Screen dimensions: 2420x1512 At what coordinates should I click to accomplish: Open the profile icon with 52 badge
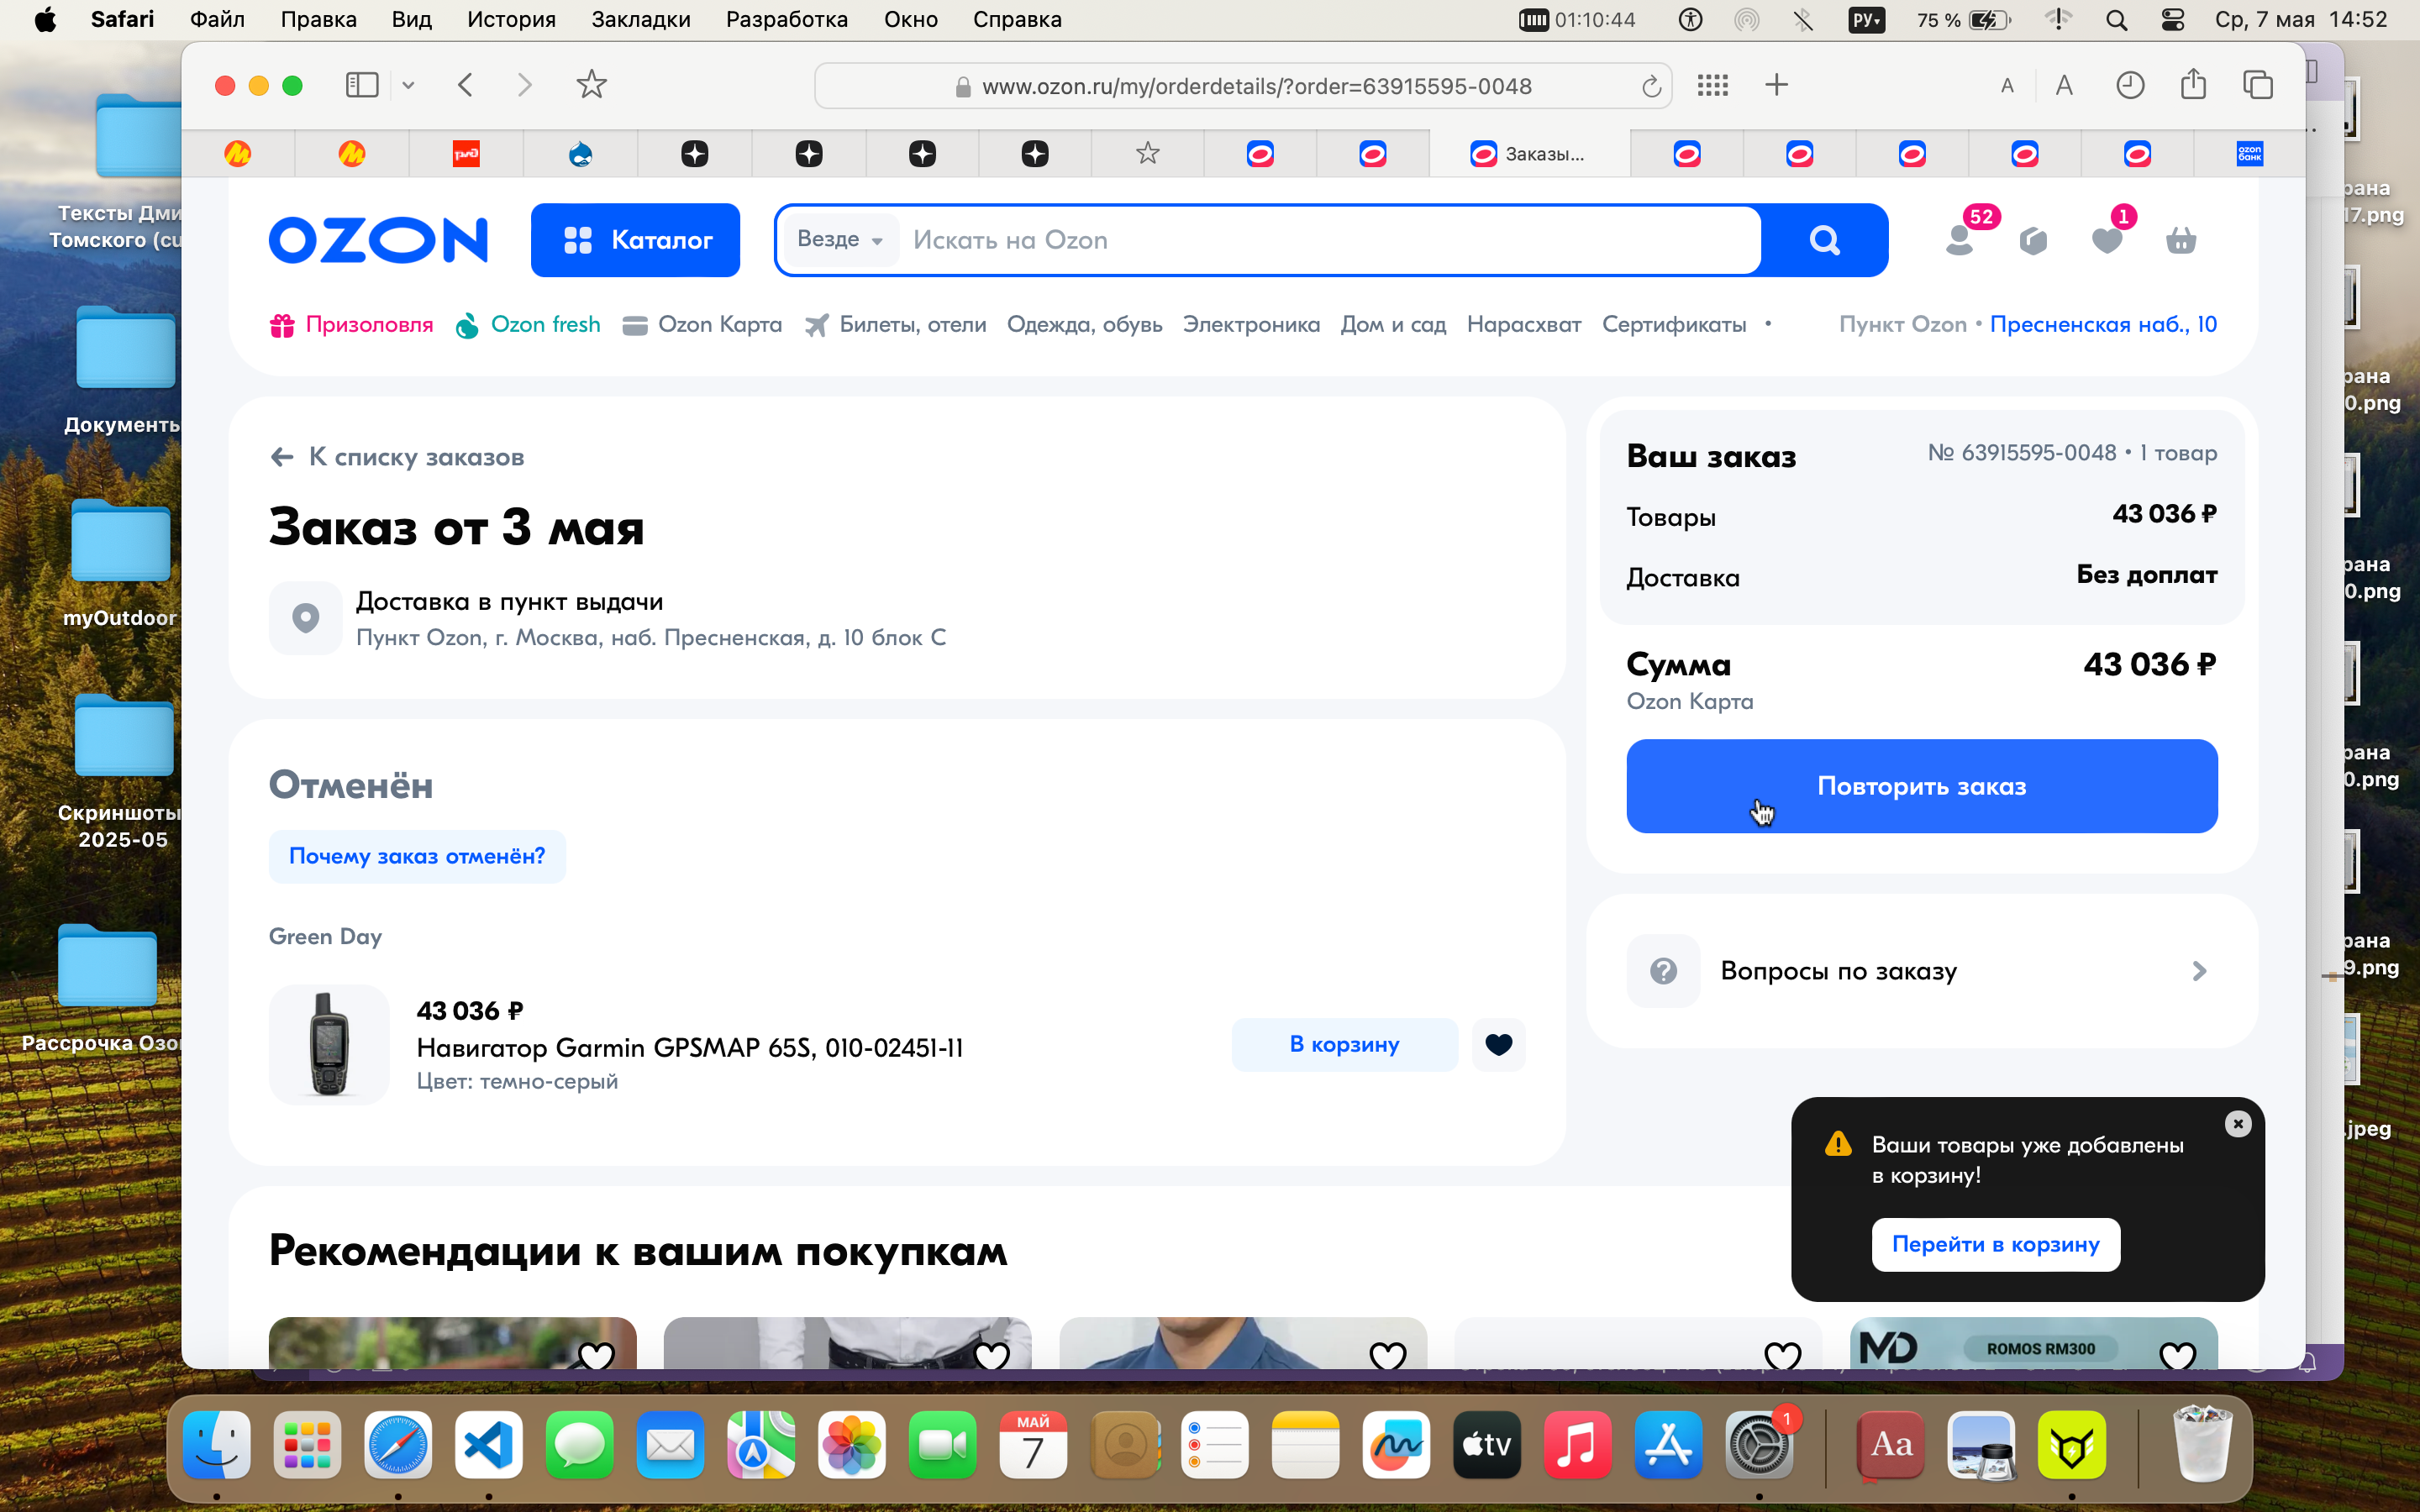point(1960,239)
